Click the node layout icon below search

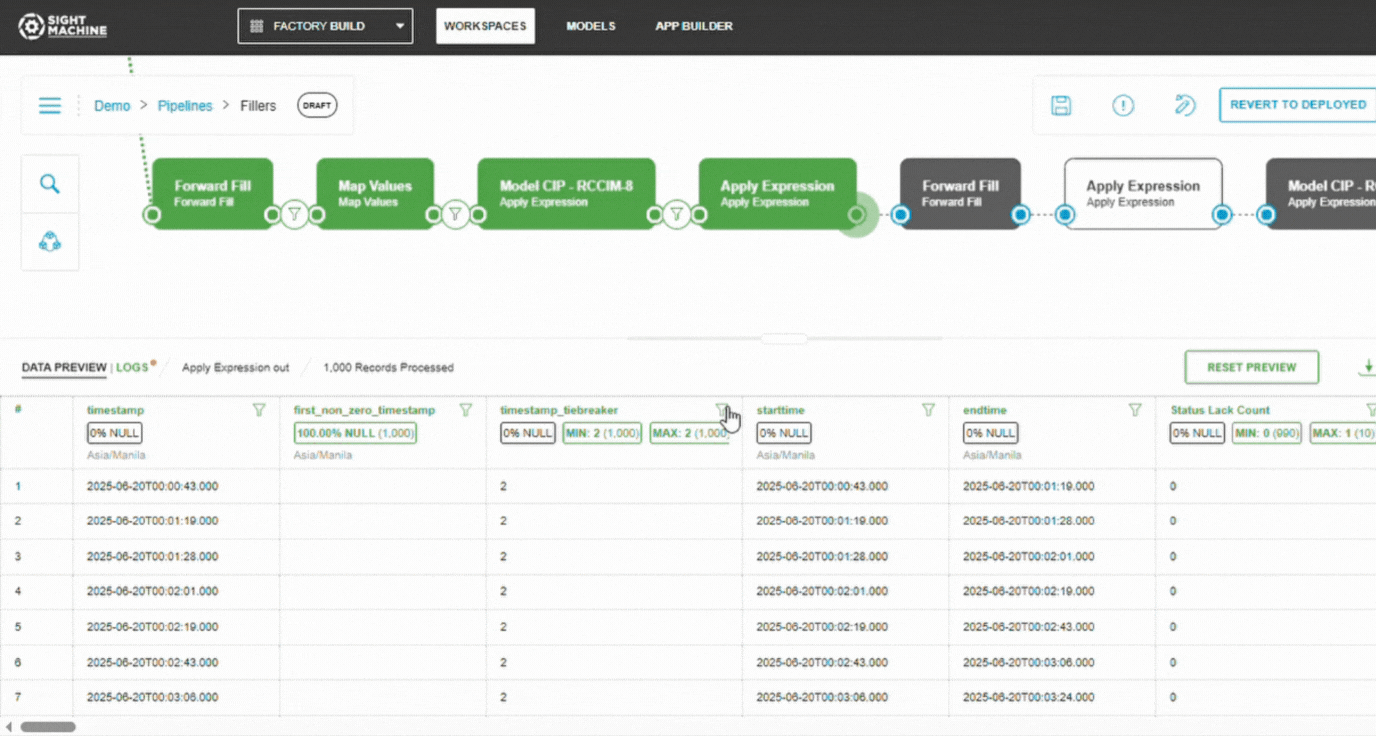point(50,241)
